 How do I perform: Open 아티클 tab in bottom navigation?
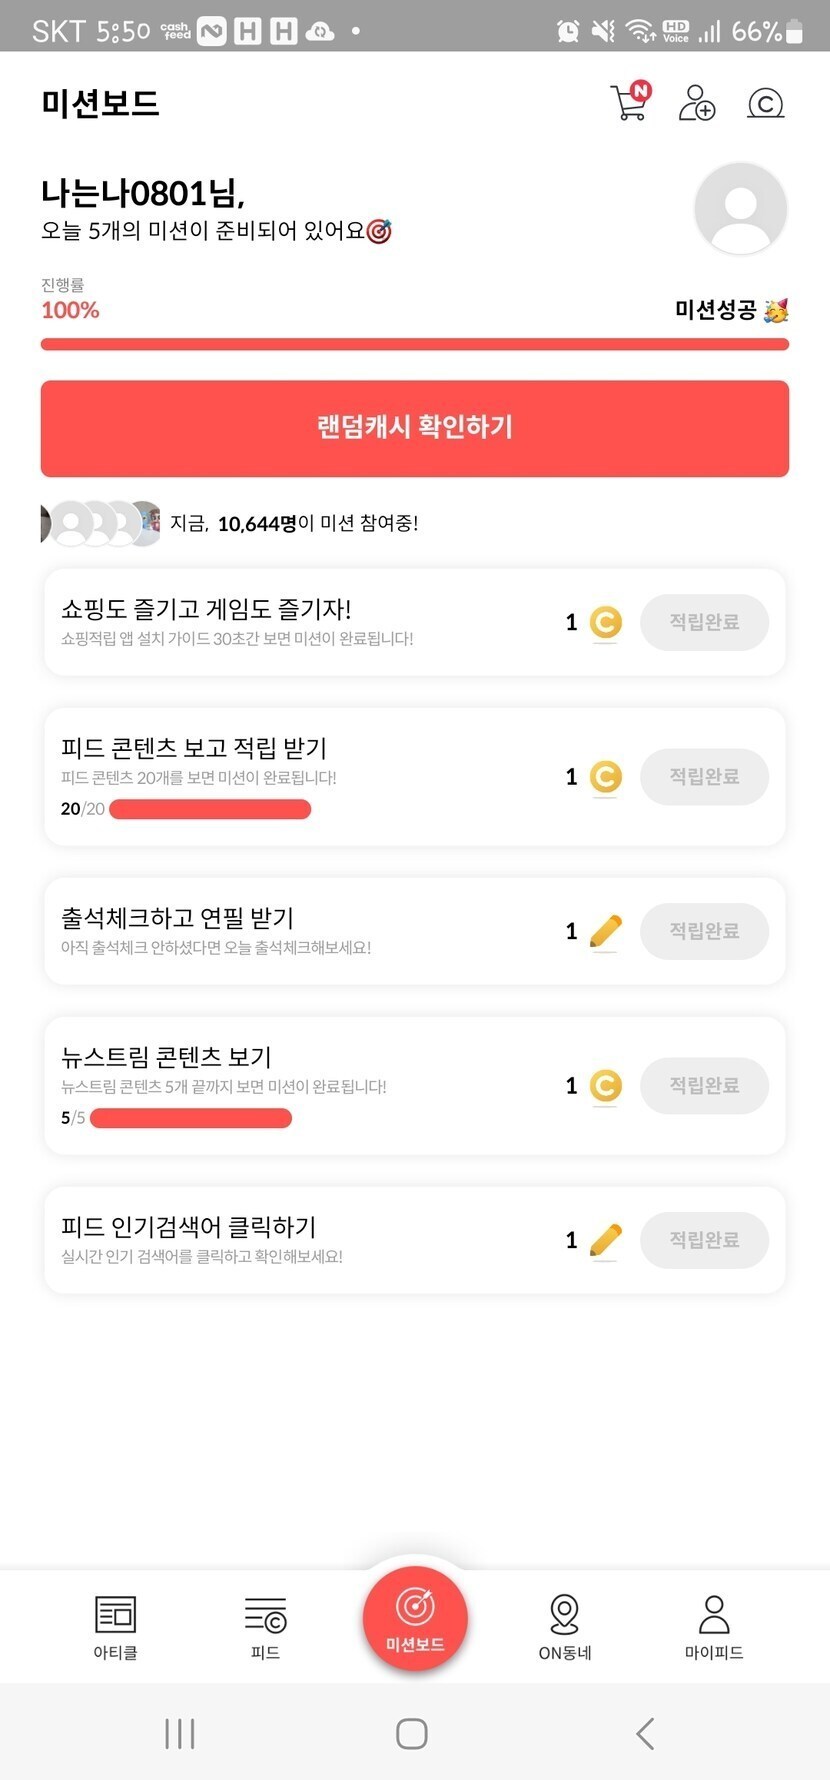(x=115, y=1626)
